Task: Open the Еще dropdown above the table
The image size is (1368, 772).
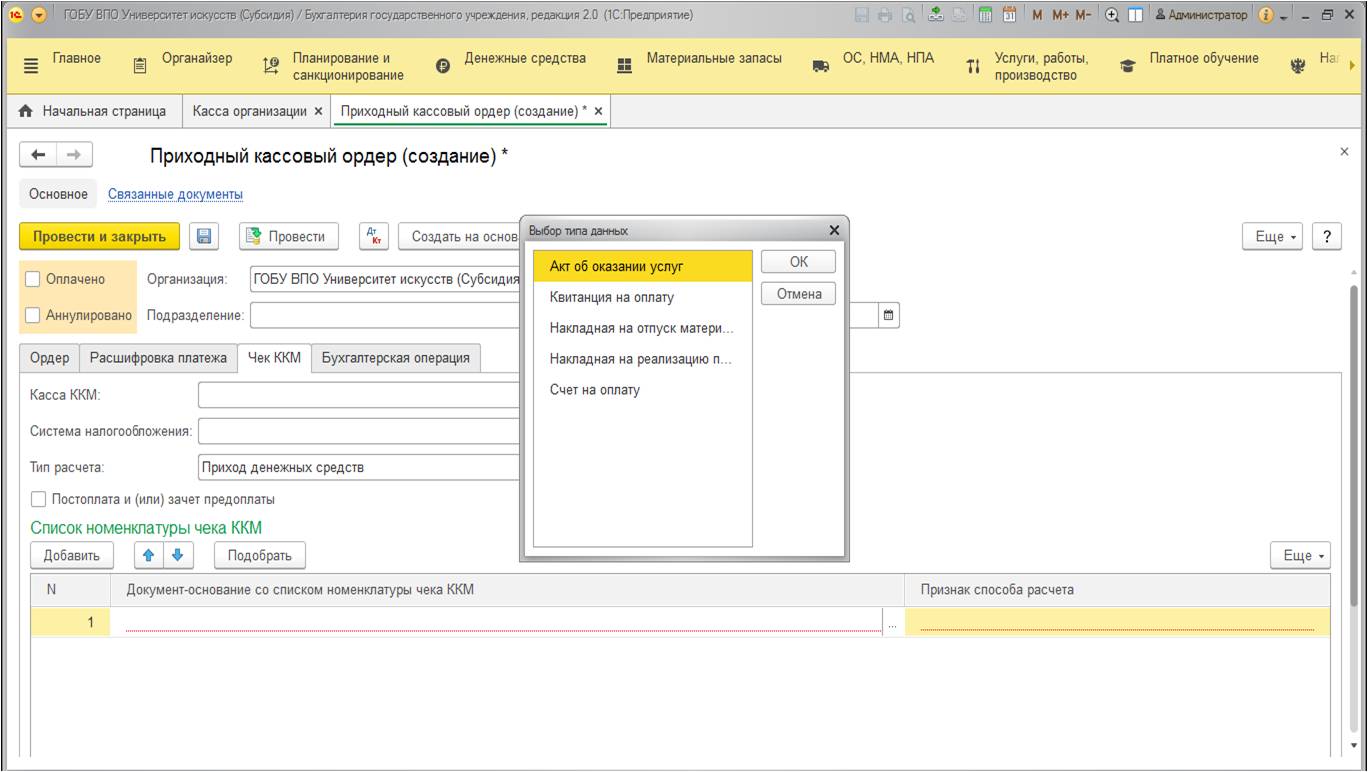Action: click(1300, 555)
